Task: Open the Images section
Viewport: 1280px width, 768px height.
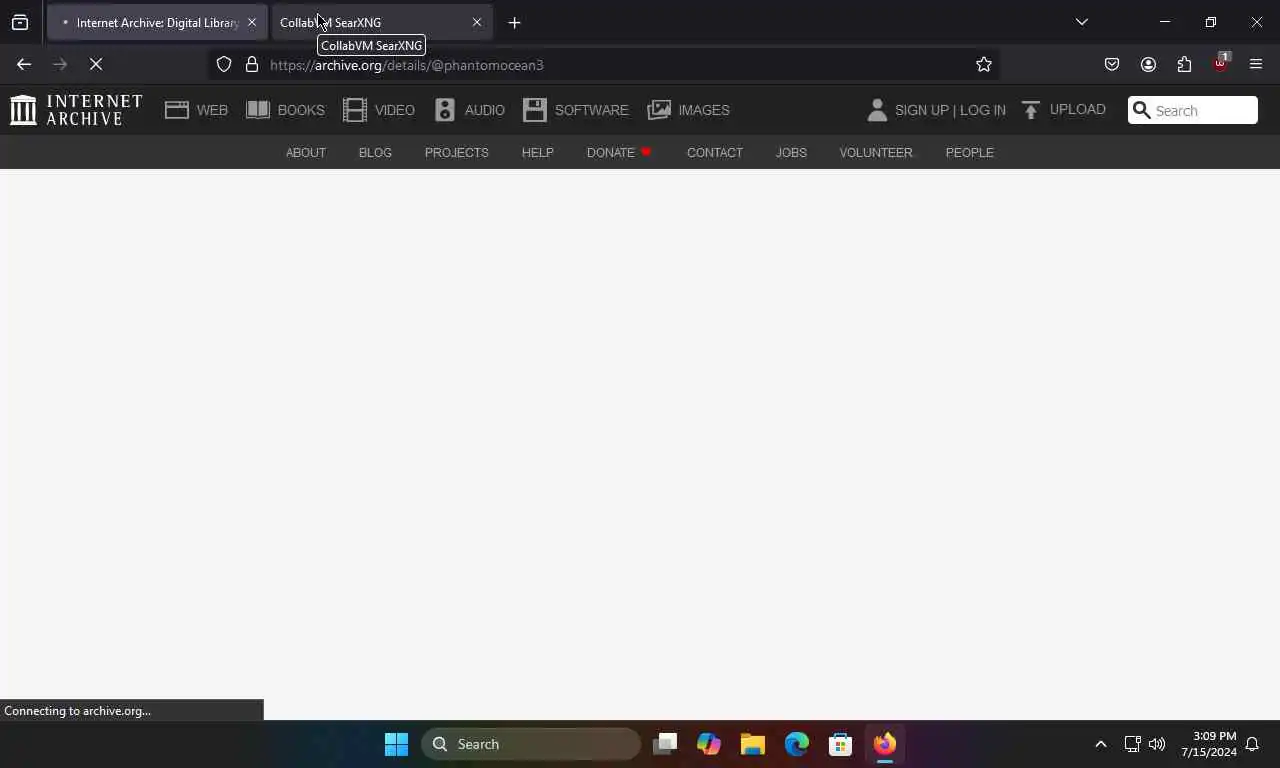Action: coord(689,110)
